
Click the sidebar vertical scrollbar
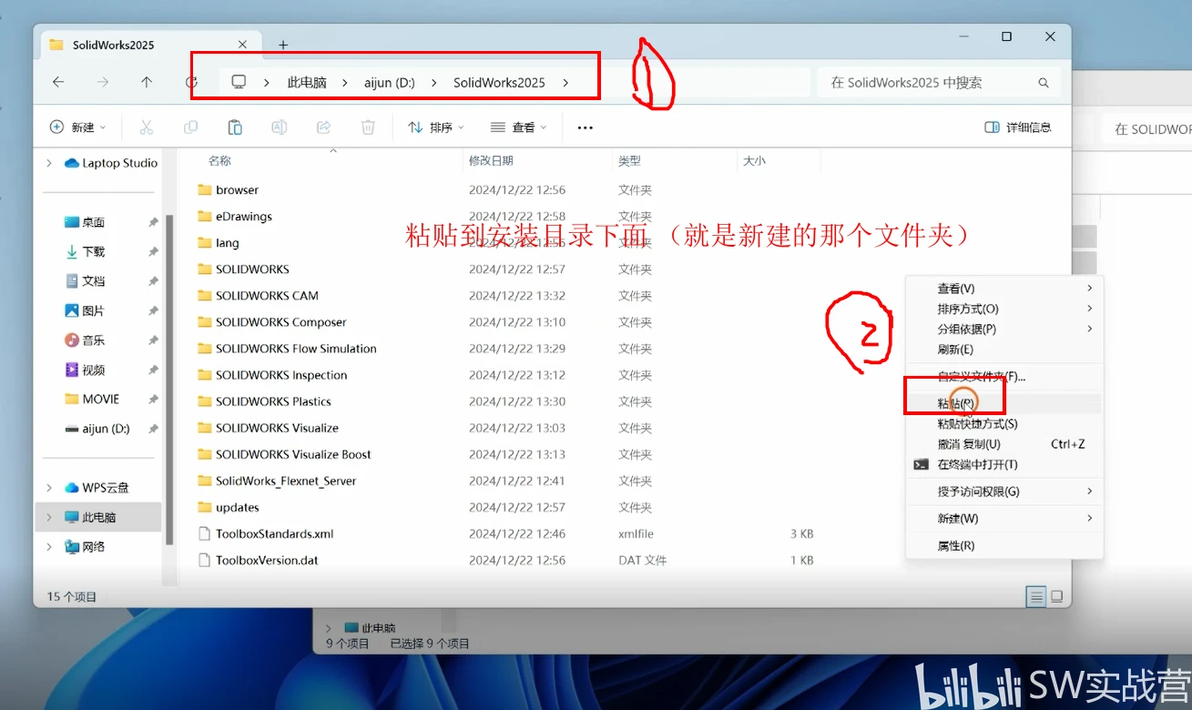(170, 378)
